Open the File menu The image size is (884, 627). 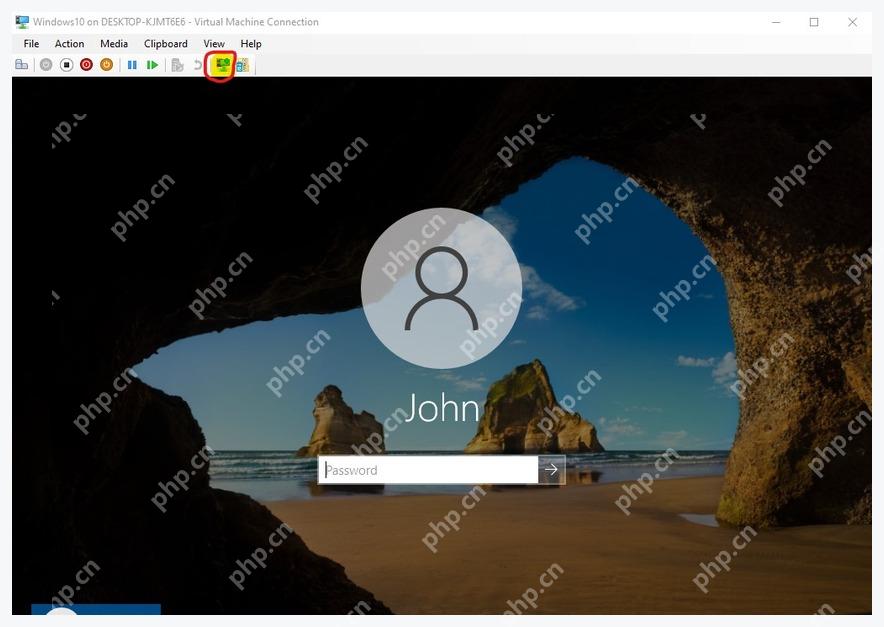(32, 43)
